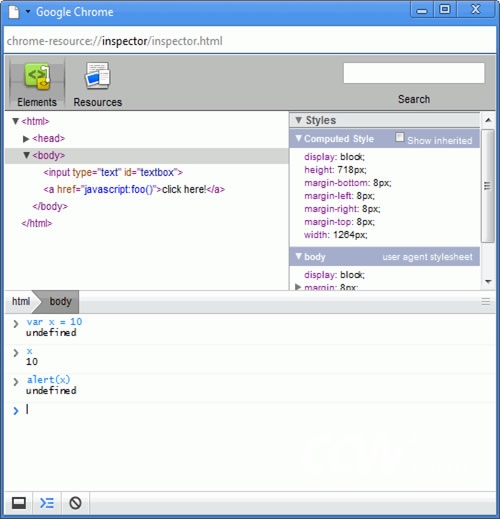Click the dock/undock inspector icon

click(19, 503)
